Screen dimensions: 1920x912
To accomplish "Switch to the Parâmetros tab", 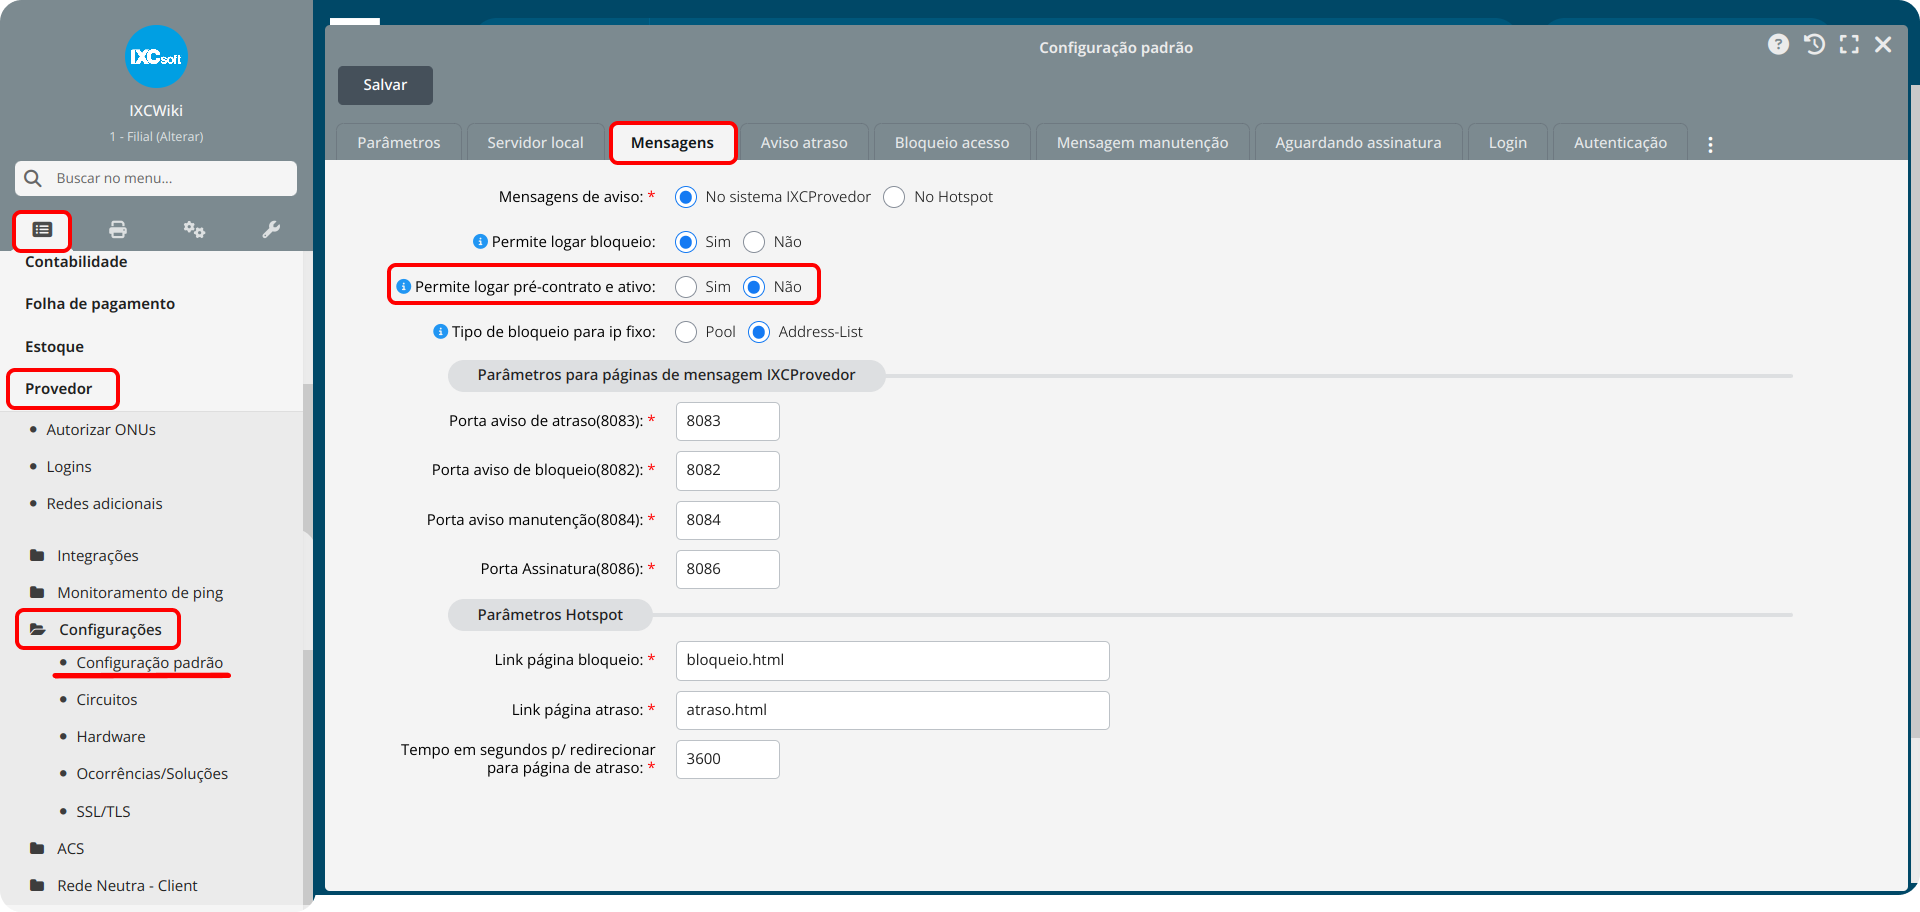I will pos(399,142).
